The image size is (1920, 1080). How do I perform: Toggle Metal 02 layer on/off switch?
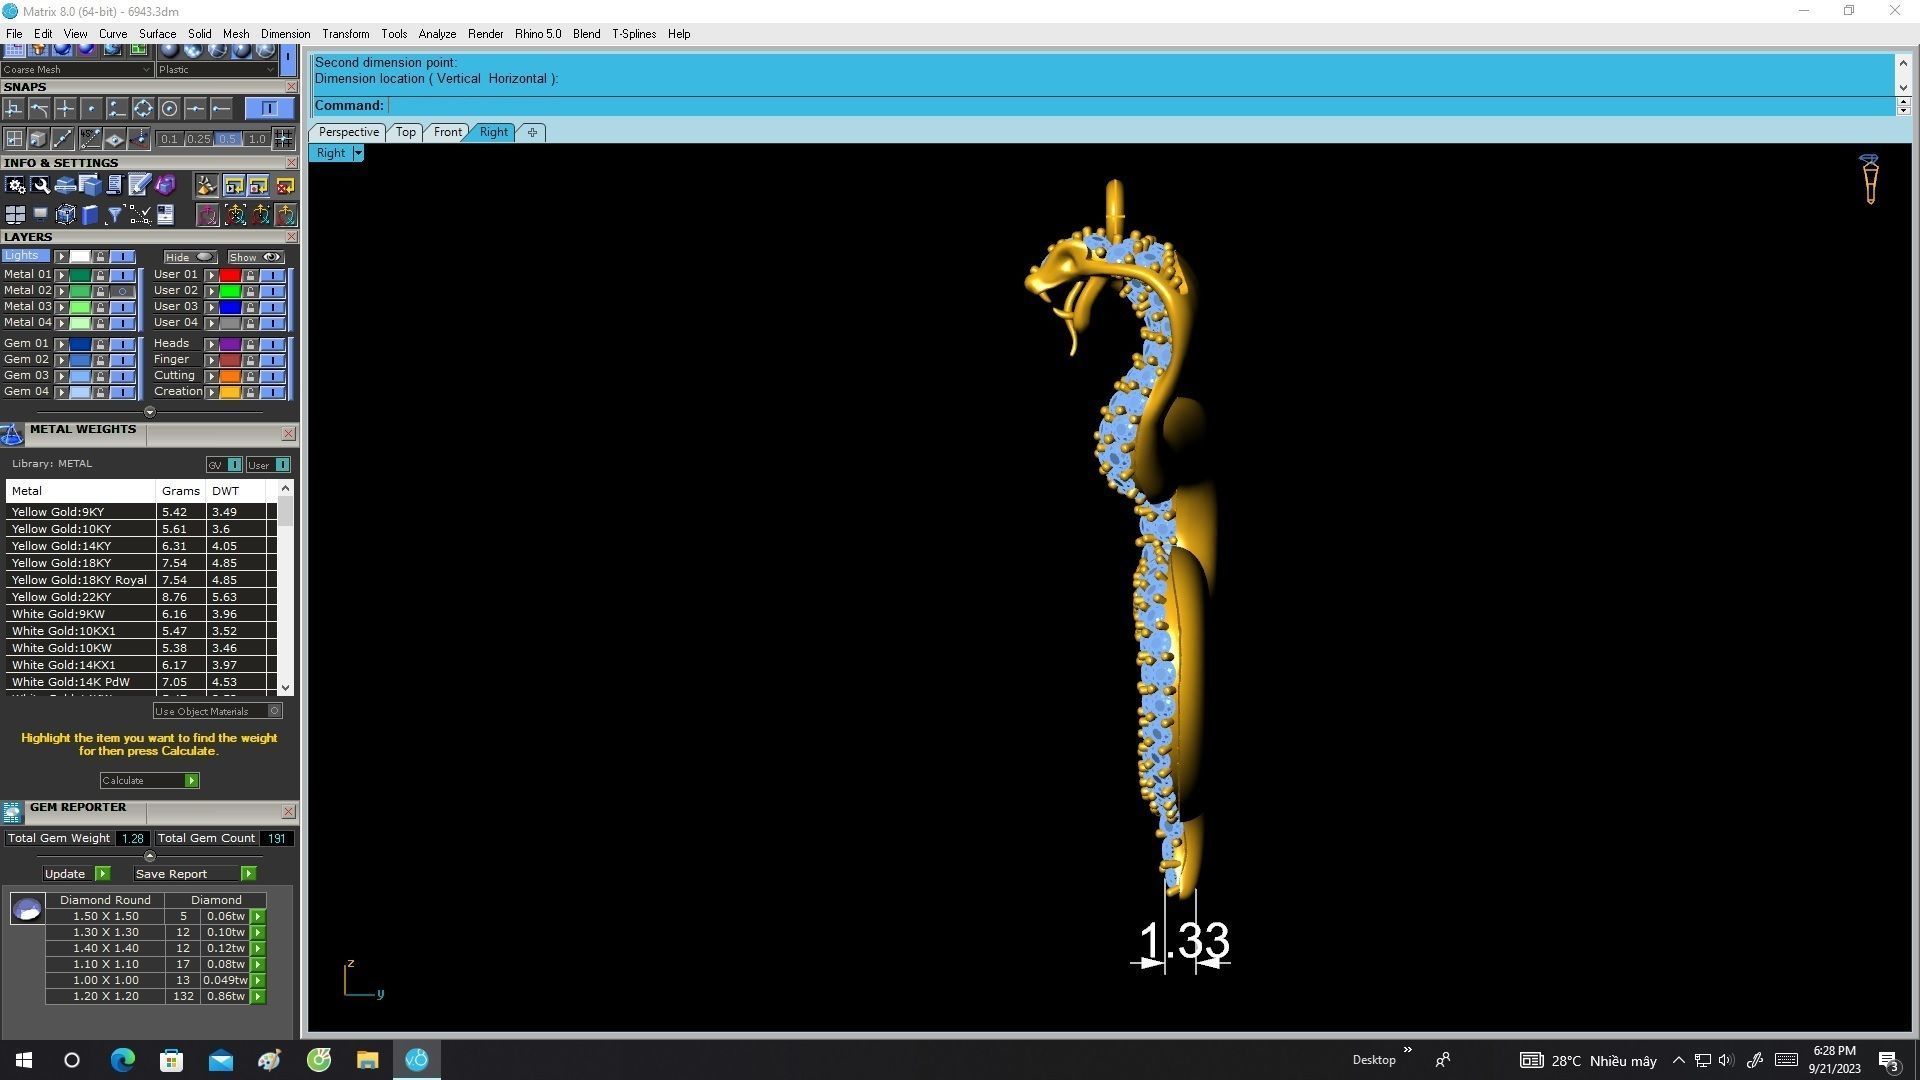click(x=122, y=291)
